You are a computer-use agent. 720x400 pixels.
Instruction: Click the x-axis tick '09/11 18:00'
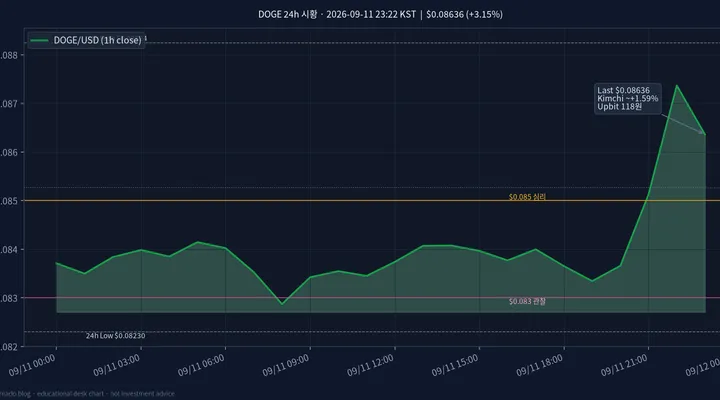[x=540, y=366]
